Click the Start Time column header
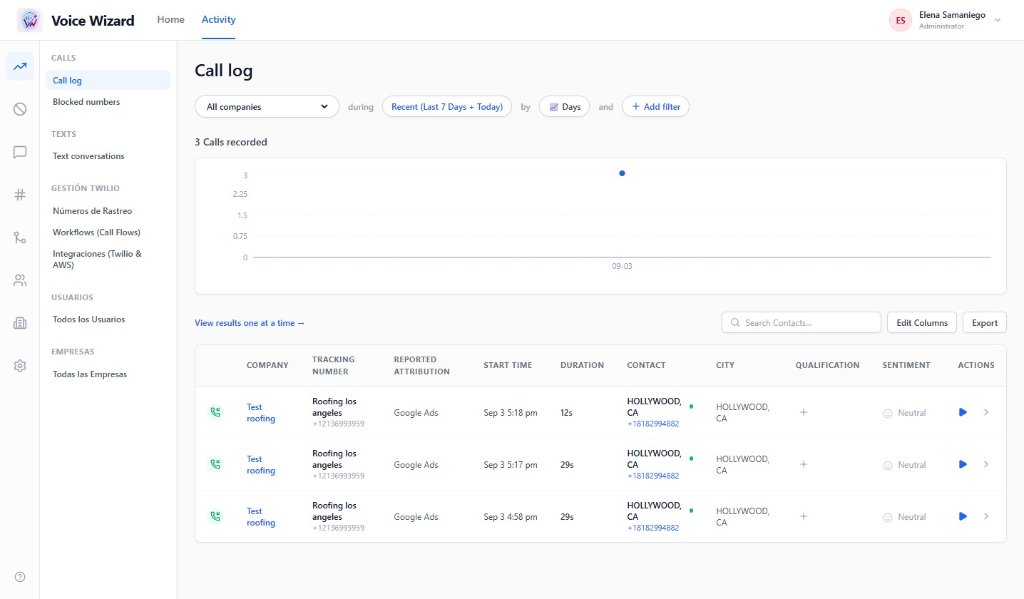 tap(507, 365)
